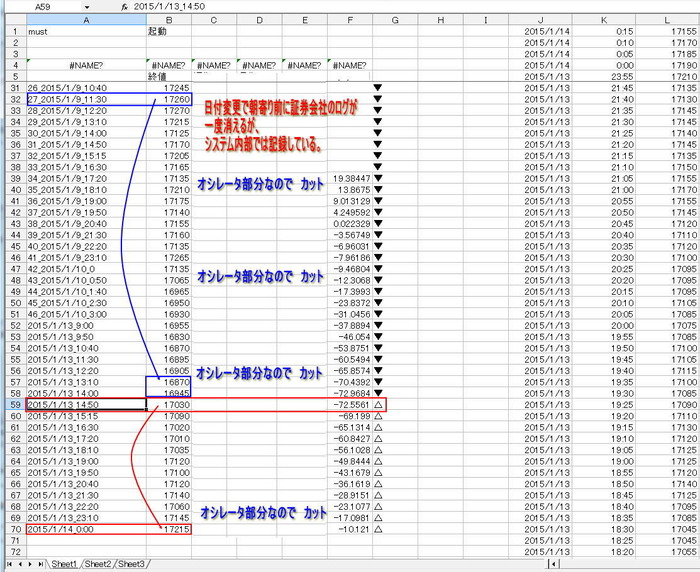Select column C header
Screen dimensions: 700x572
tap(214, 20)
